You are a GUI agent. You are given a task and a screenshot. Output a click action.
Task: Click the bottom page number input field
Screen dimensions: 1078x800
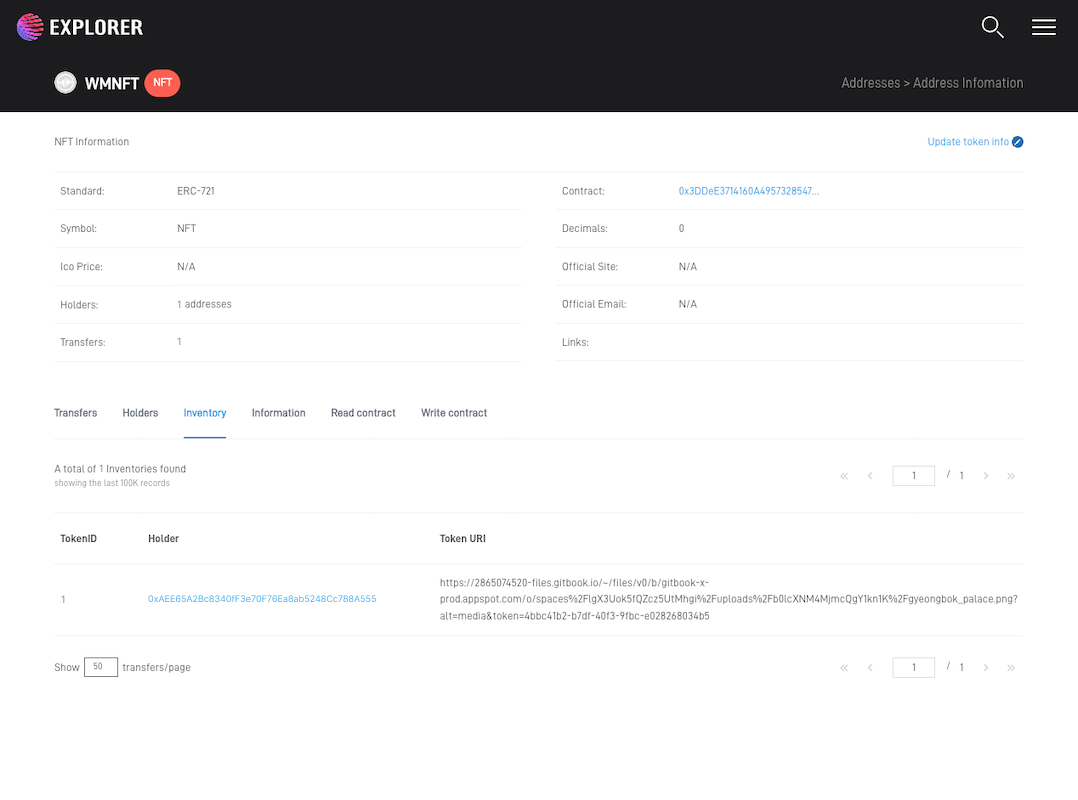tap(914, 667)
